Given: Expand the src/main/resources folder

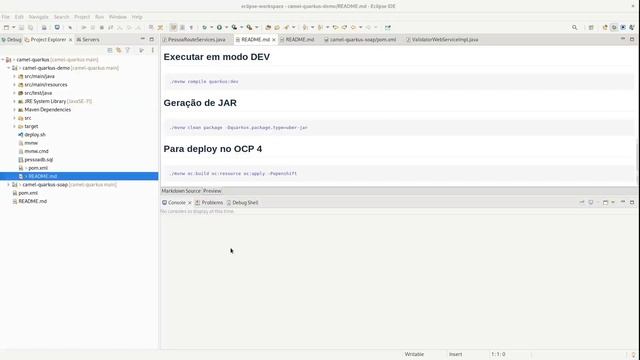Looking at the screenshot, I should pos(14,84).
